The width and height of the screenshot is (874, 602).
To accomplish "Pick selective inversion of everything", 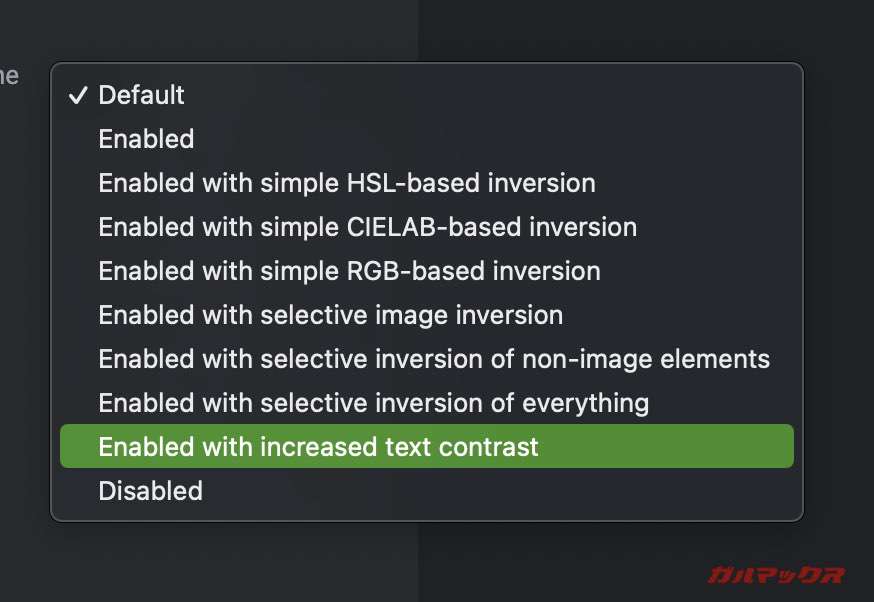I will [373, 403].
